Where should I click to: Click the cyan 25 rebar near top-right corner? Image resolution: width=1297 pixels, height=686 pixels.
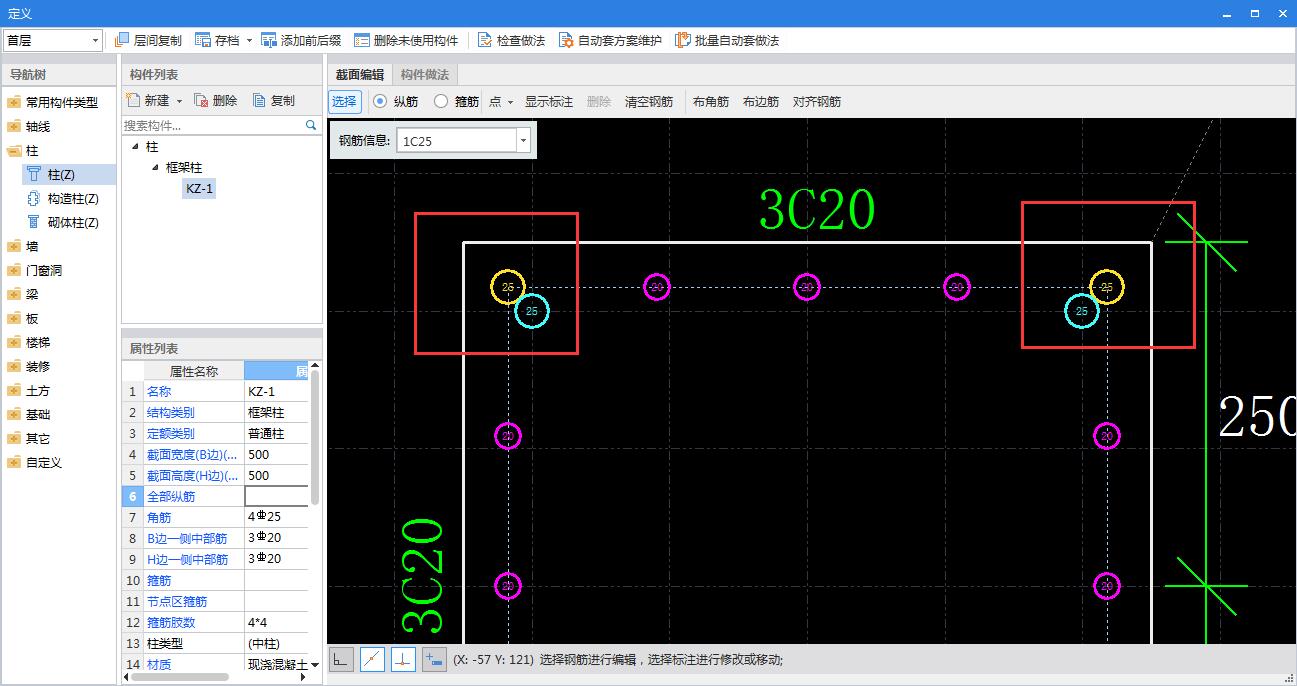tap(1081, 311)
